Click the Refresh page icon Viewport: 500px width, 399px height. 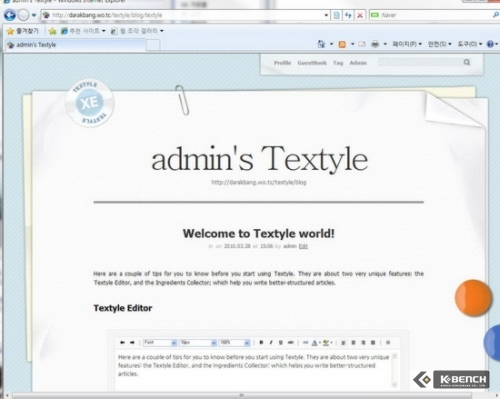coord(348,15)
